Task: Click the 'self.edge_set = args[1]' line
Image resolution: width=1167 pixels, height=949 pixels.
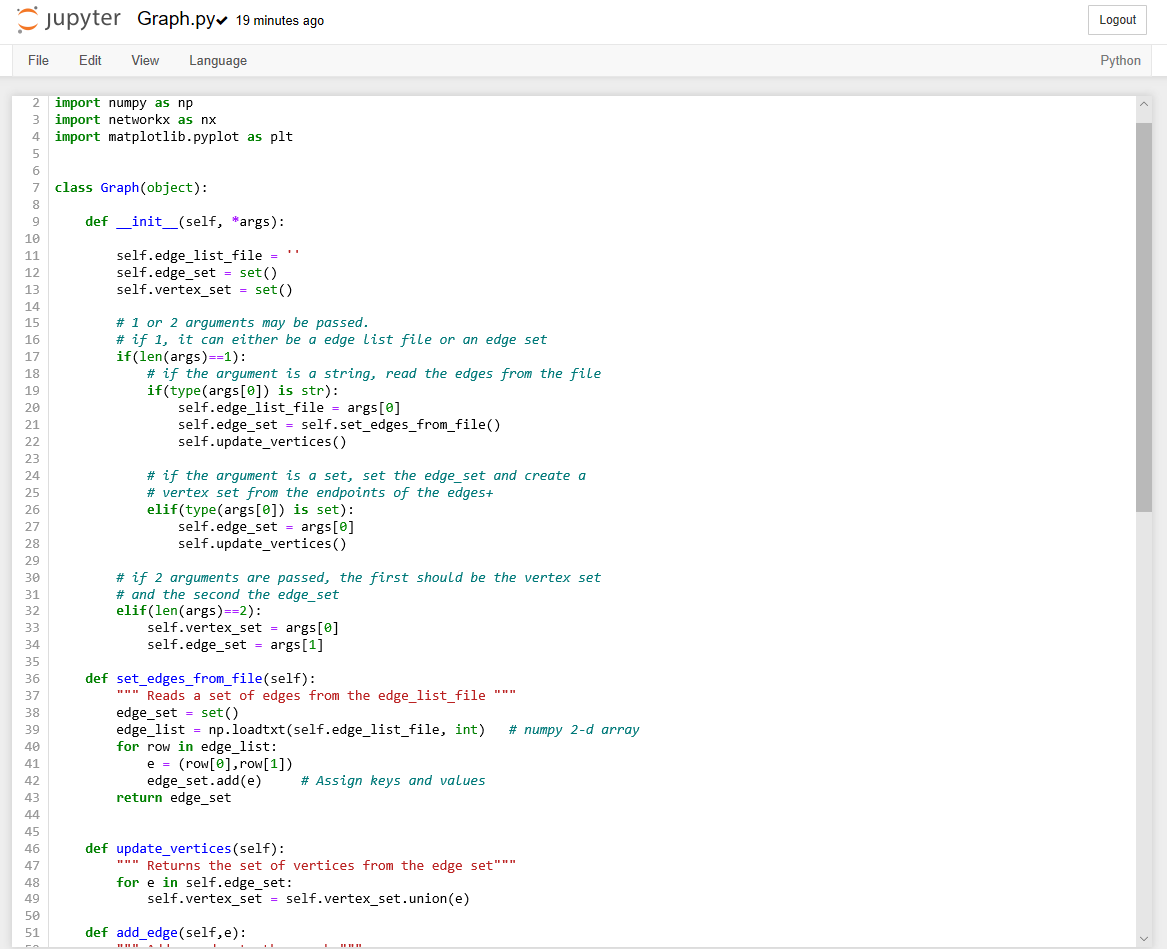Action: tap(235, 645)
